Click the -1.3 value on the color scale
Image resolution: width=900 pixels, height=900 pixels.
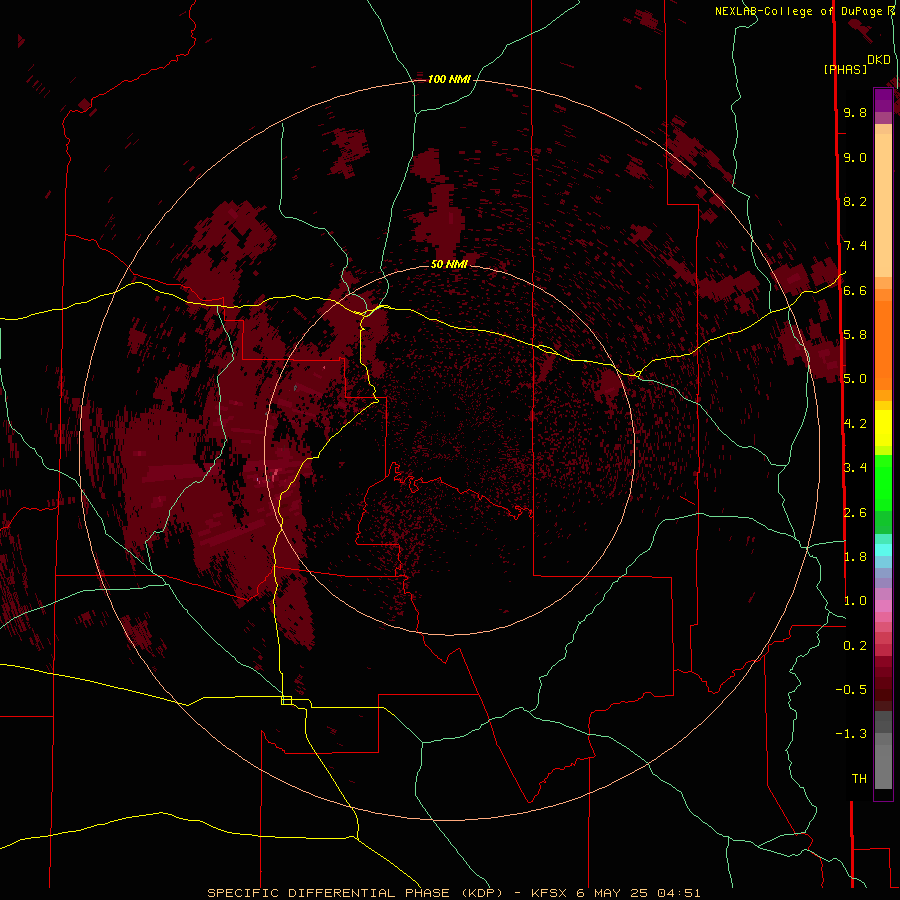pos(851,734)
